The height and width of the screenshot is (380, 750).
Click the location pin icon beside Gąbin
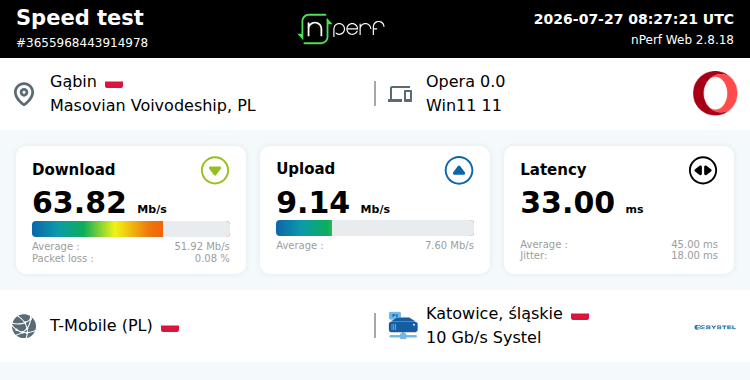coord(24,94)
